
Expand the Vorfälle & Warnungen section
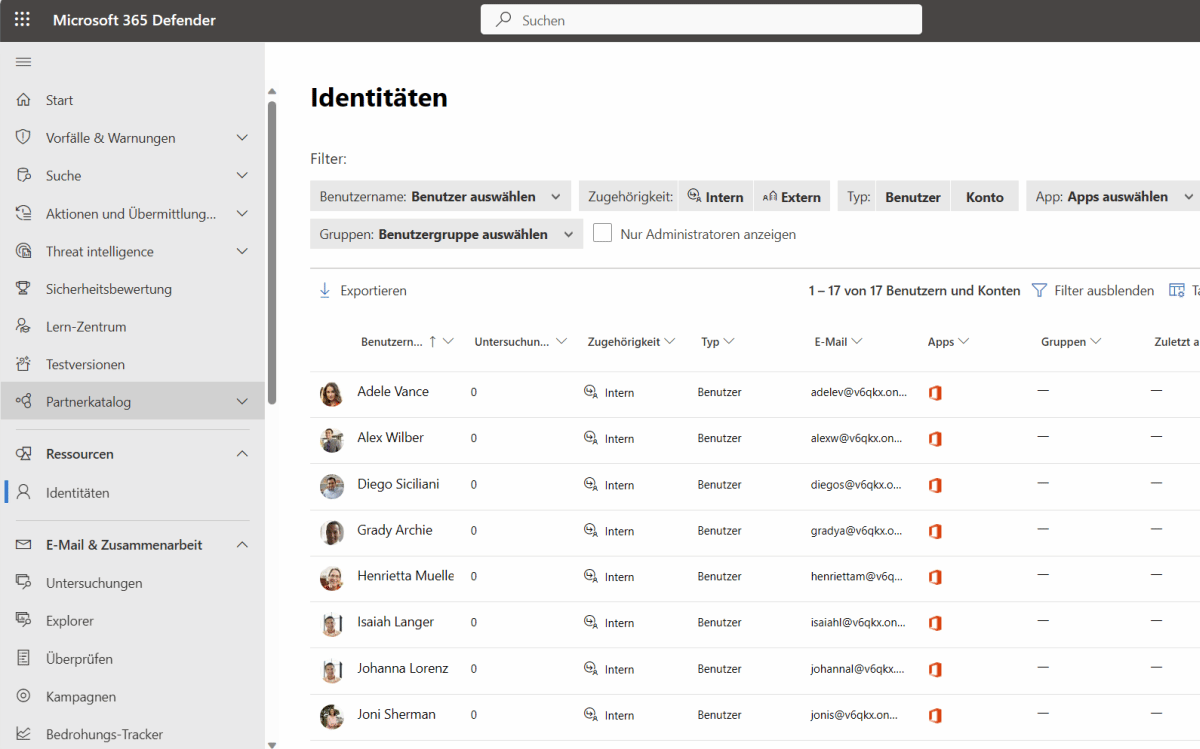(x=241, y=138)
